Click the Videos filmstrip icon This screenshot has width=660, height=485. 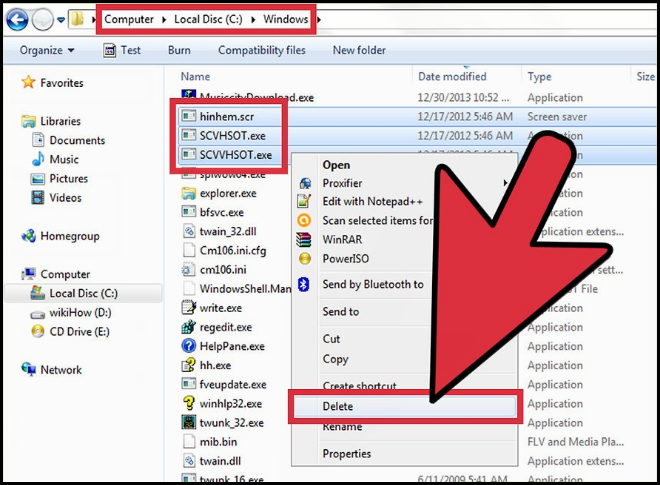[x=37, y=197]
